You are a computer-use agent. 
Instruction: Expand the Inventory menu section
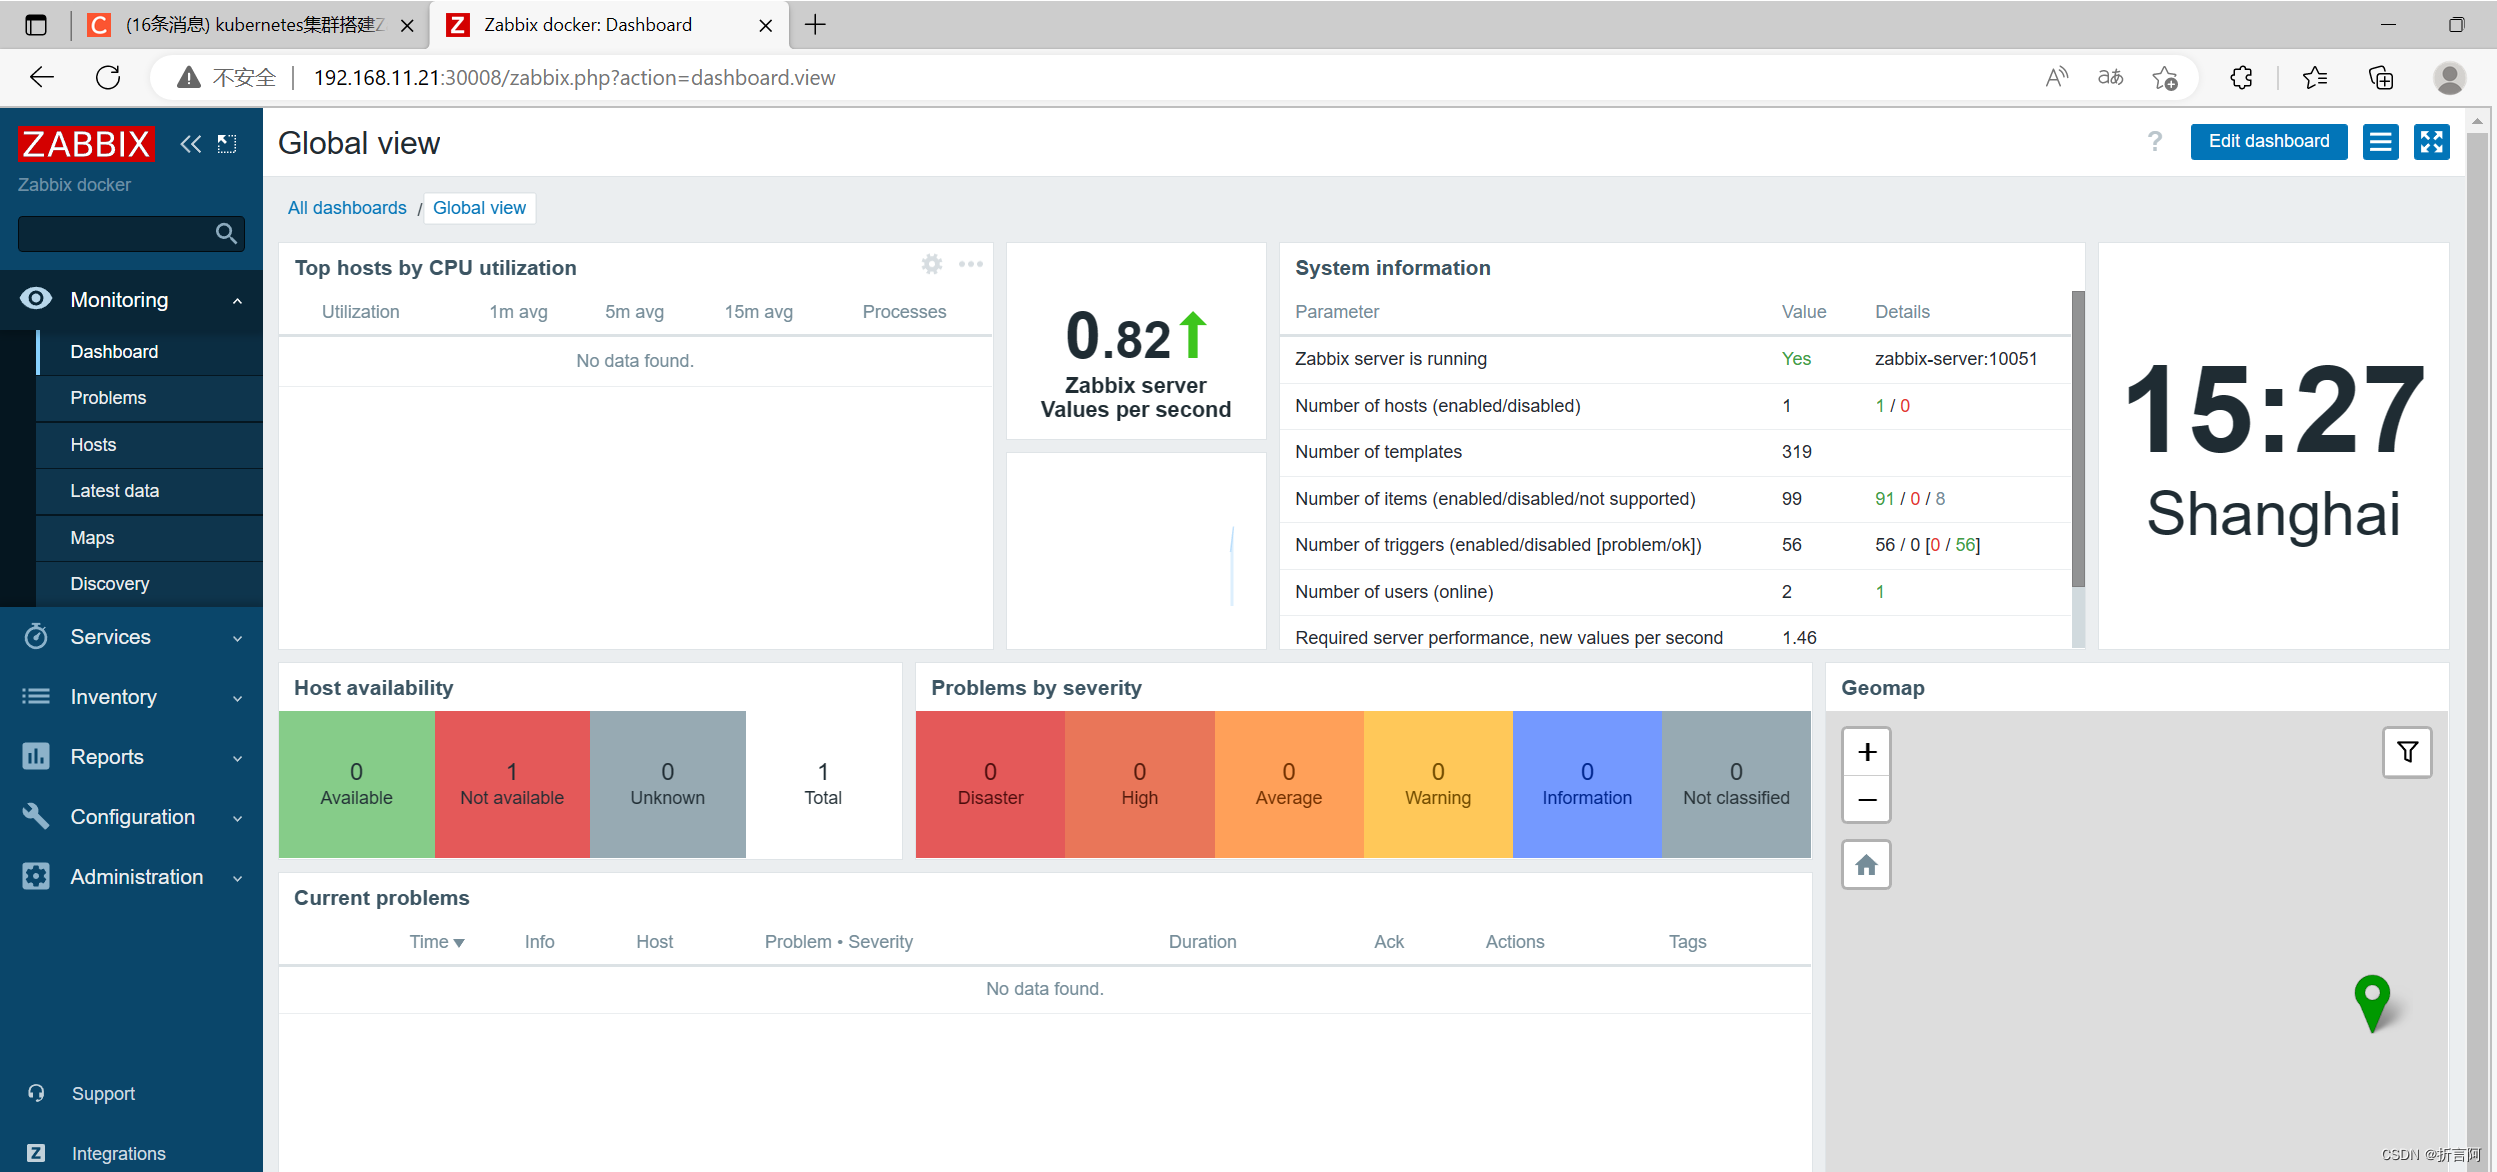click(x=237, y=698)
